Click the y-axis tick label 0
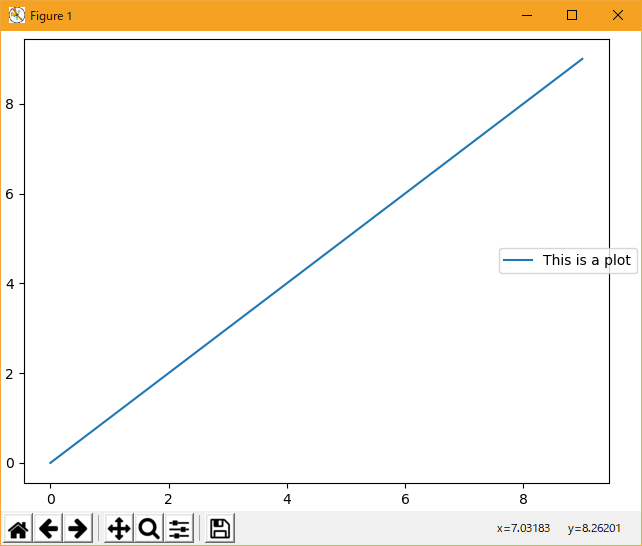This screenshot has height=546, width=642. pyautogui.click(x=9, y=463)
